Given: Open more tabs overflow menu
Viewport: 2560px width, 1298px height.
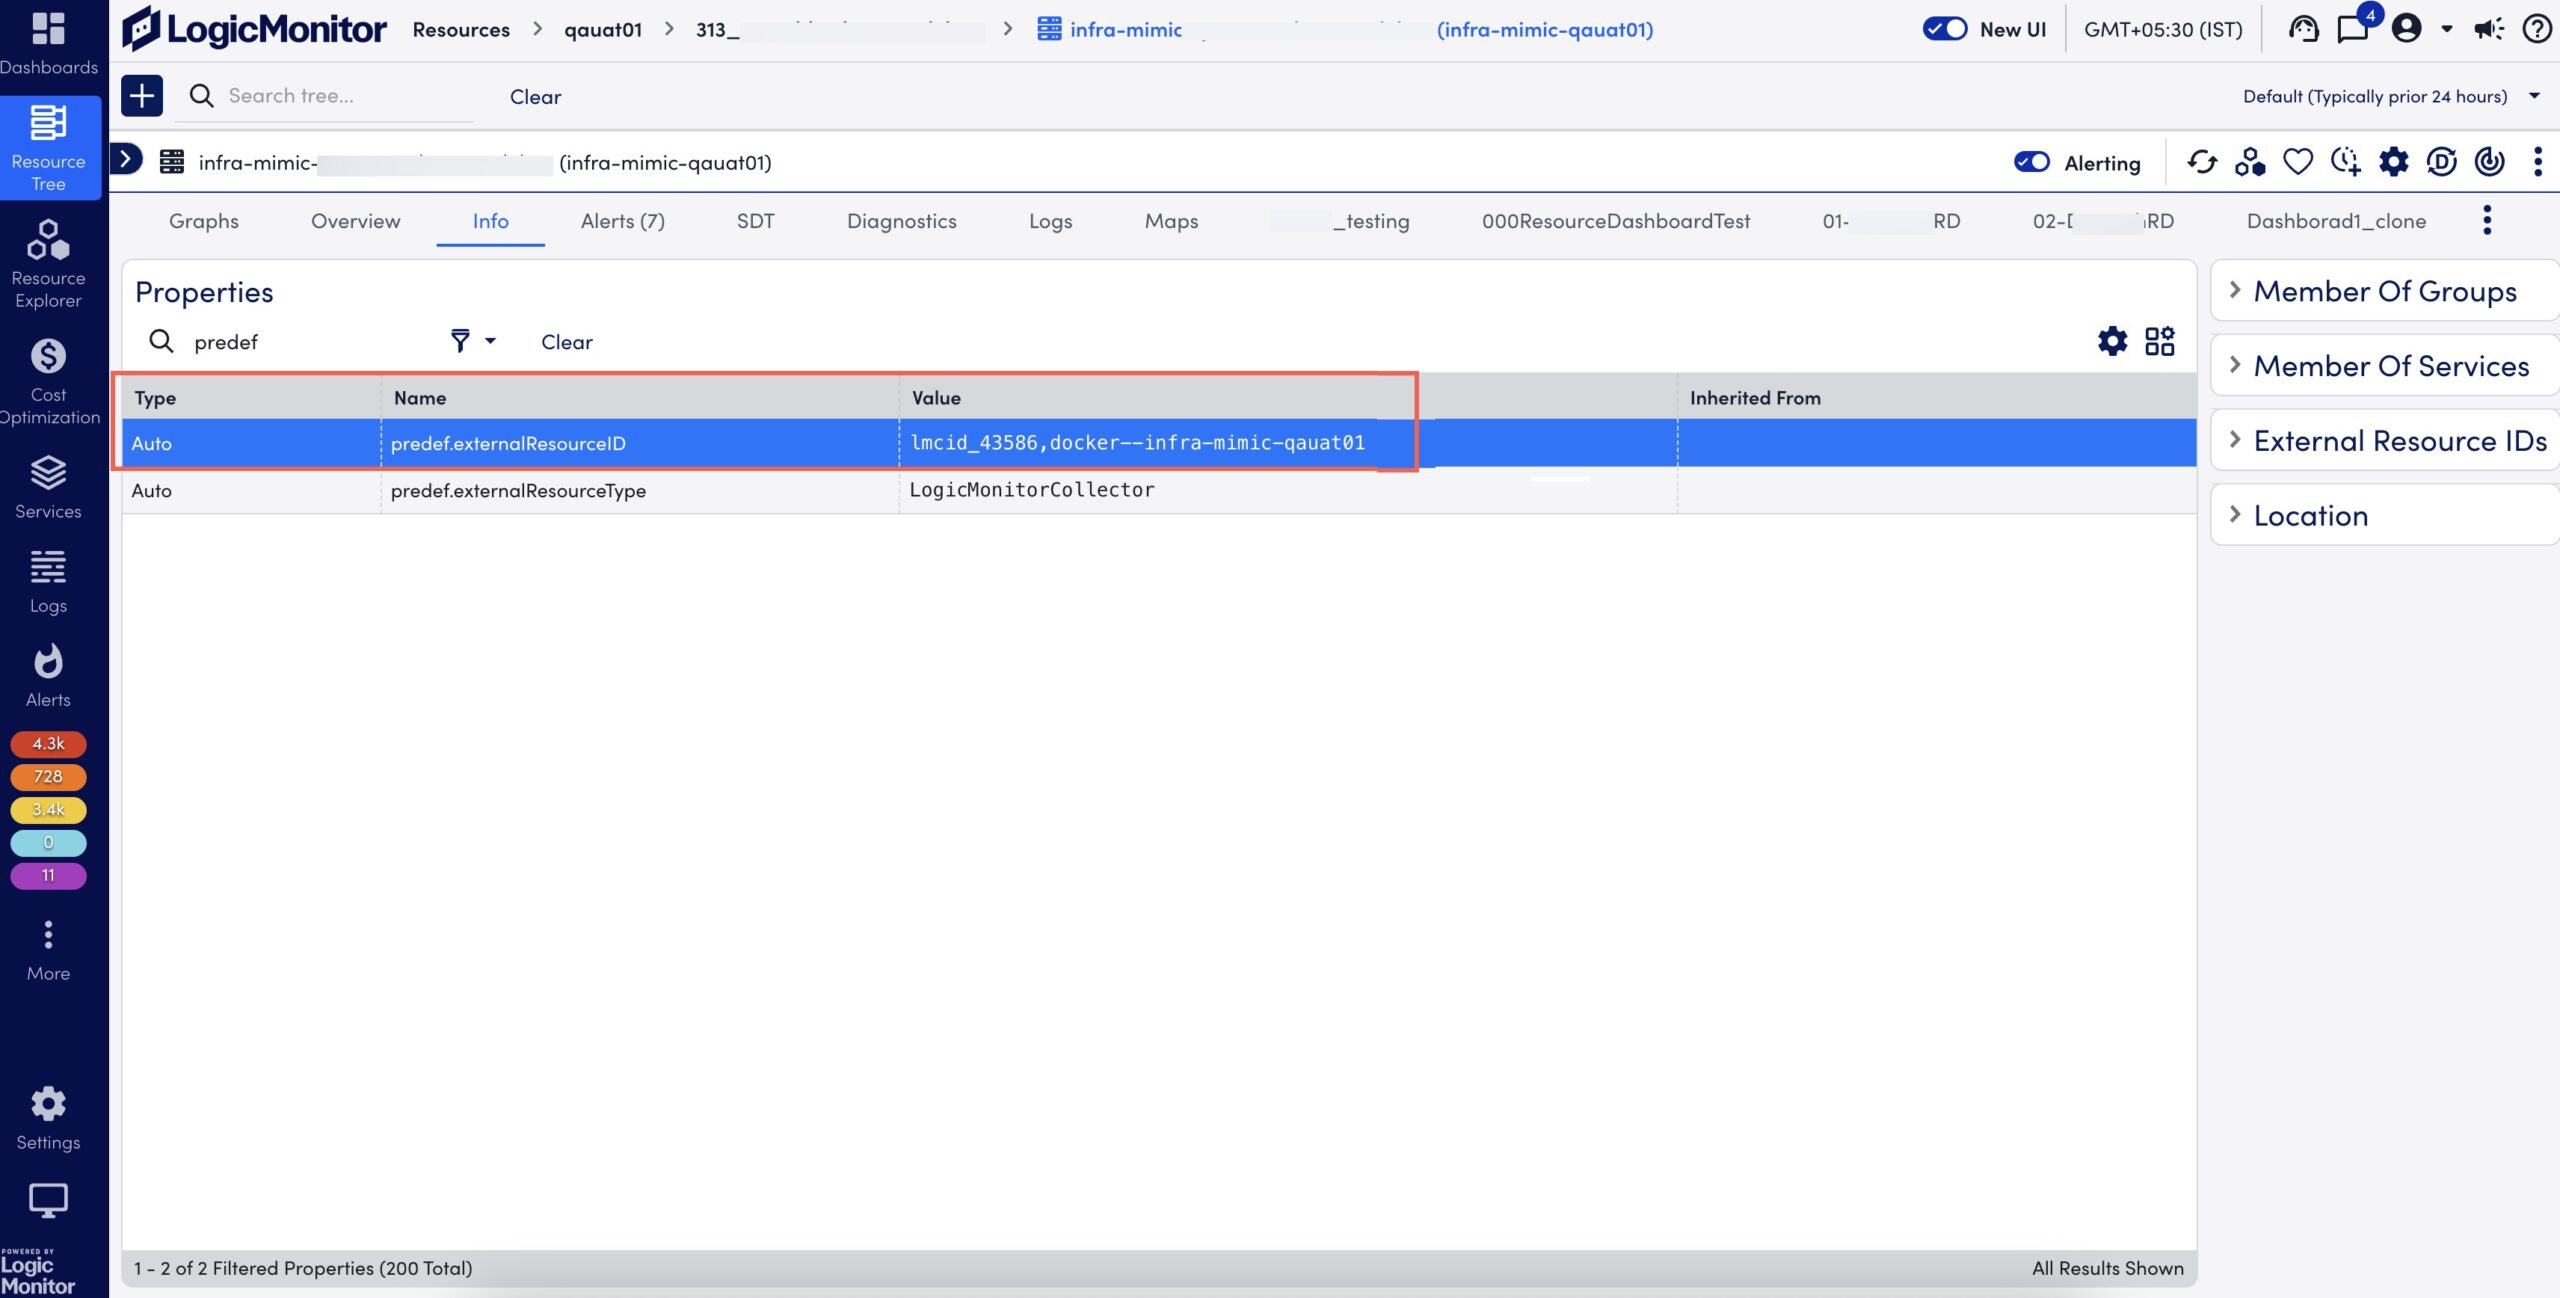Looking at the screenshot, I should [x=2487, y=220].
